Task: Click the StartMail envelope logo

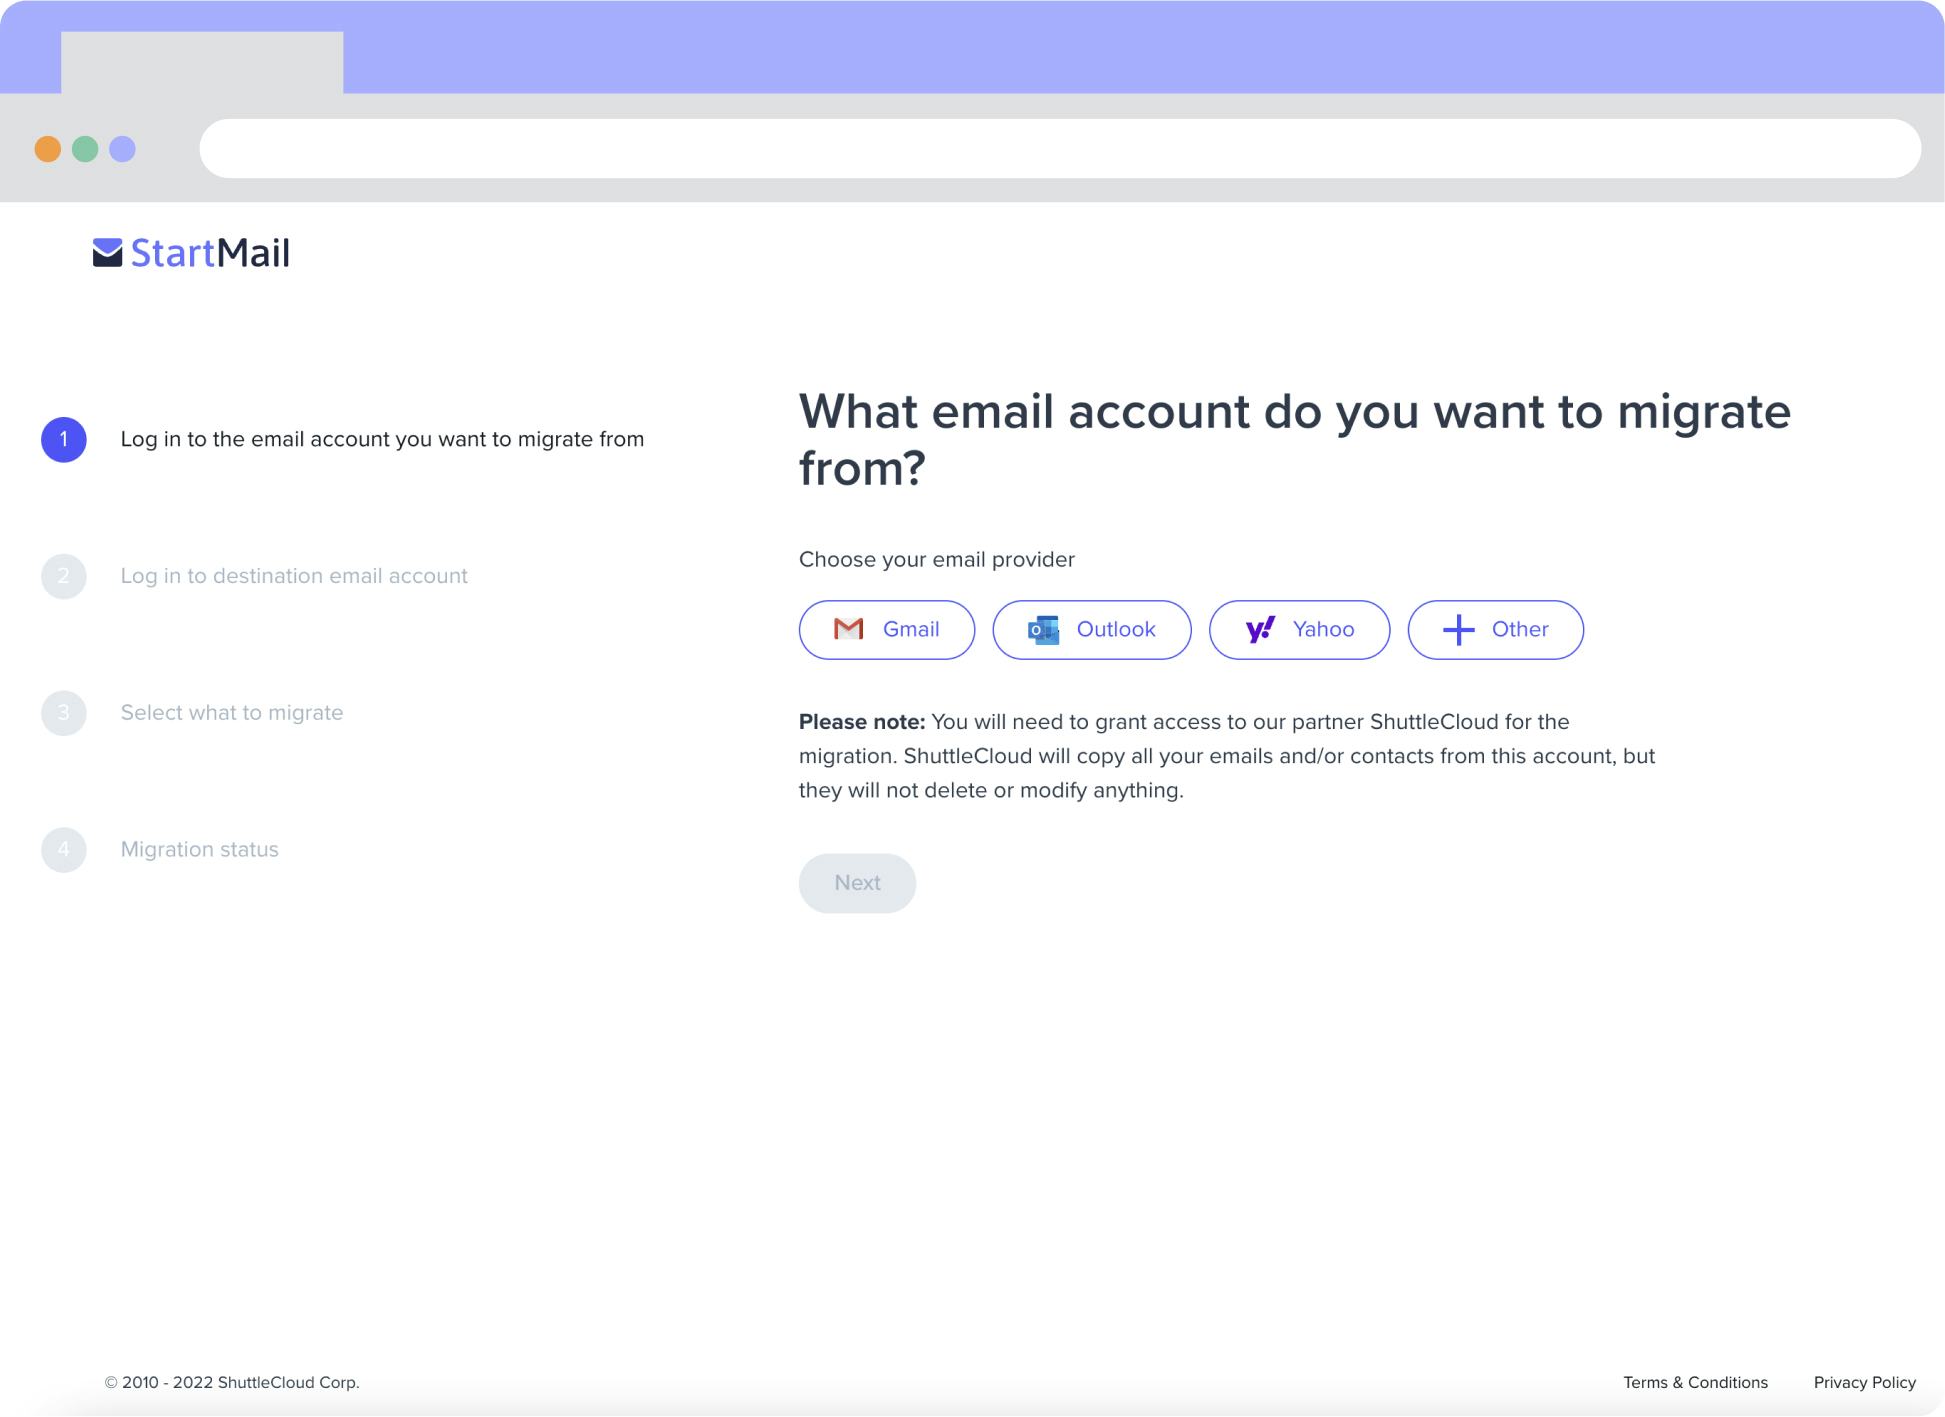Action: point(107,252)
